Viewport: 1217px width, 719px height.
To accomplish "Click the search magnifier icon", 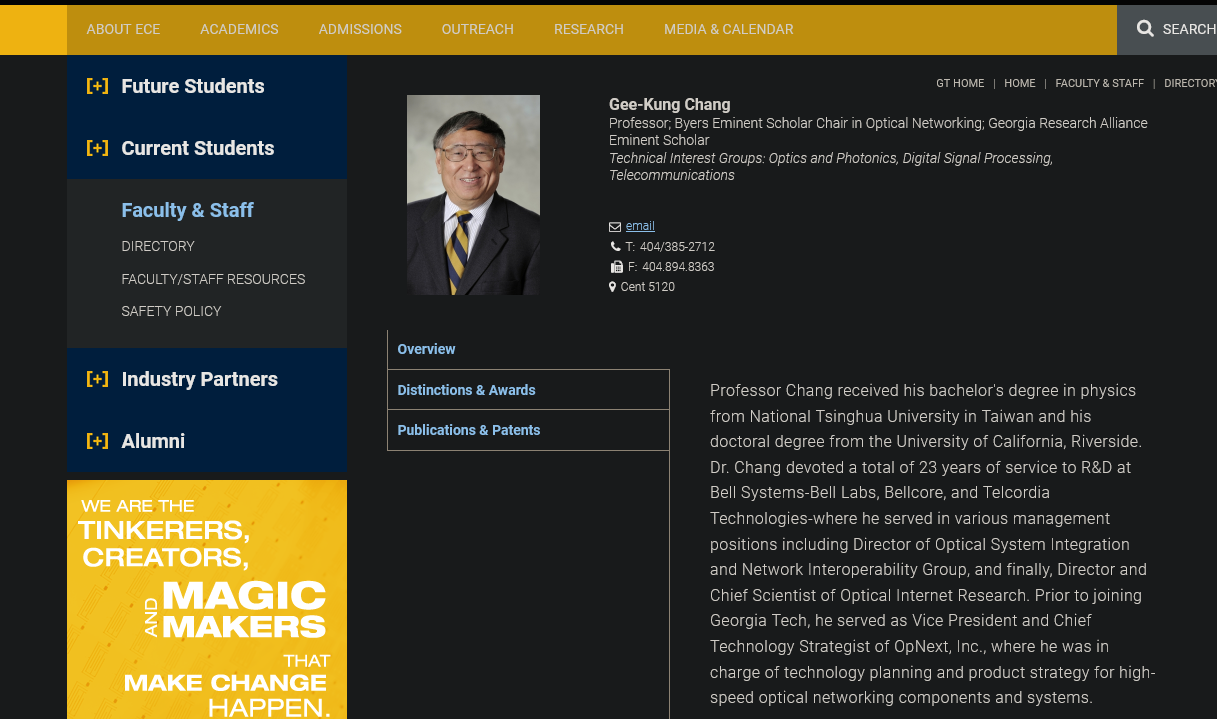I will [1145, 29].
